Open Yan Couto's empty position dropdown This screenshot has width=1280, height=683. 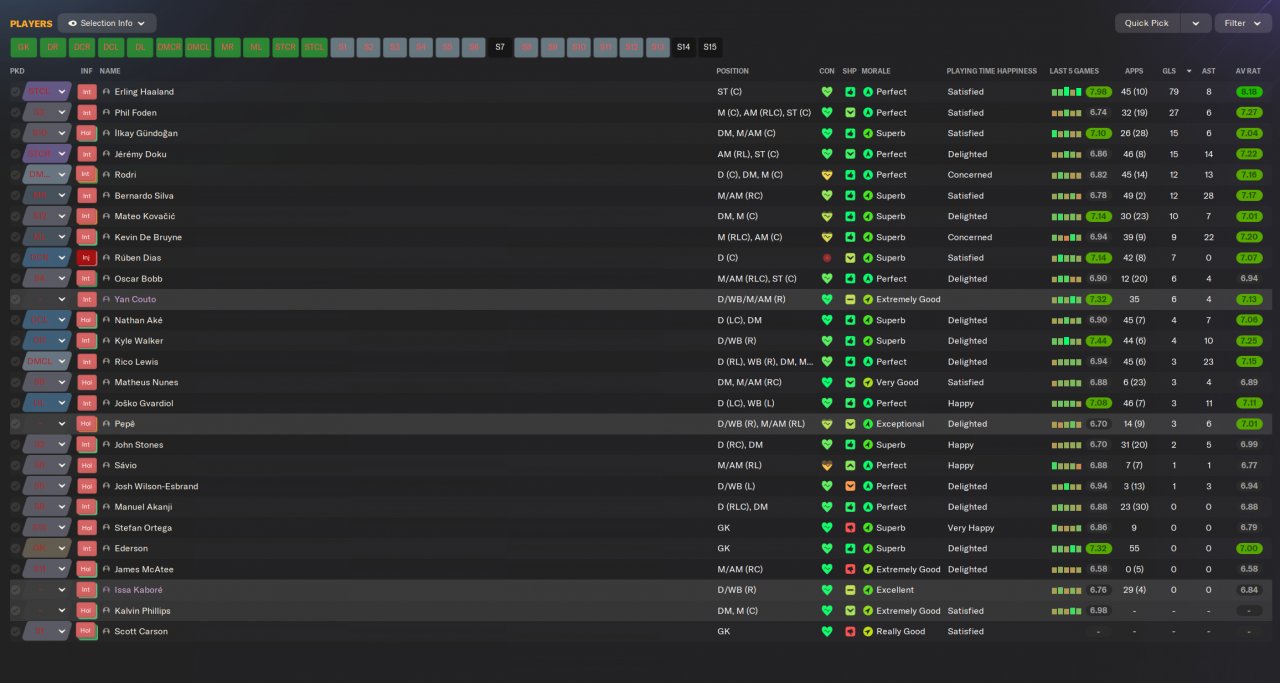[47, 300]
